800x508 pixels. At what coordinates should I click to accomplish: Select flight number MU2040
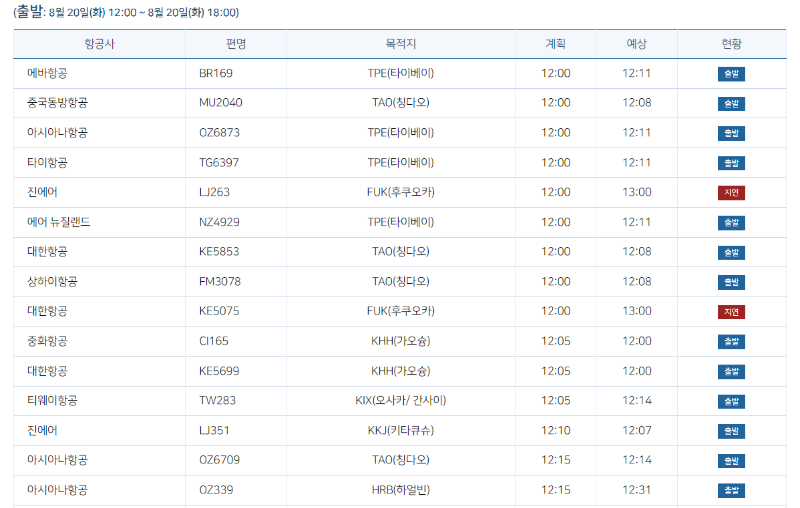[x=221, y=103]
